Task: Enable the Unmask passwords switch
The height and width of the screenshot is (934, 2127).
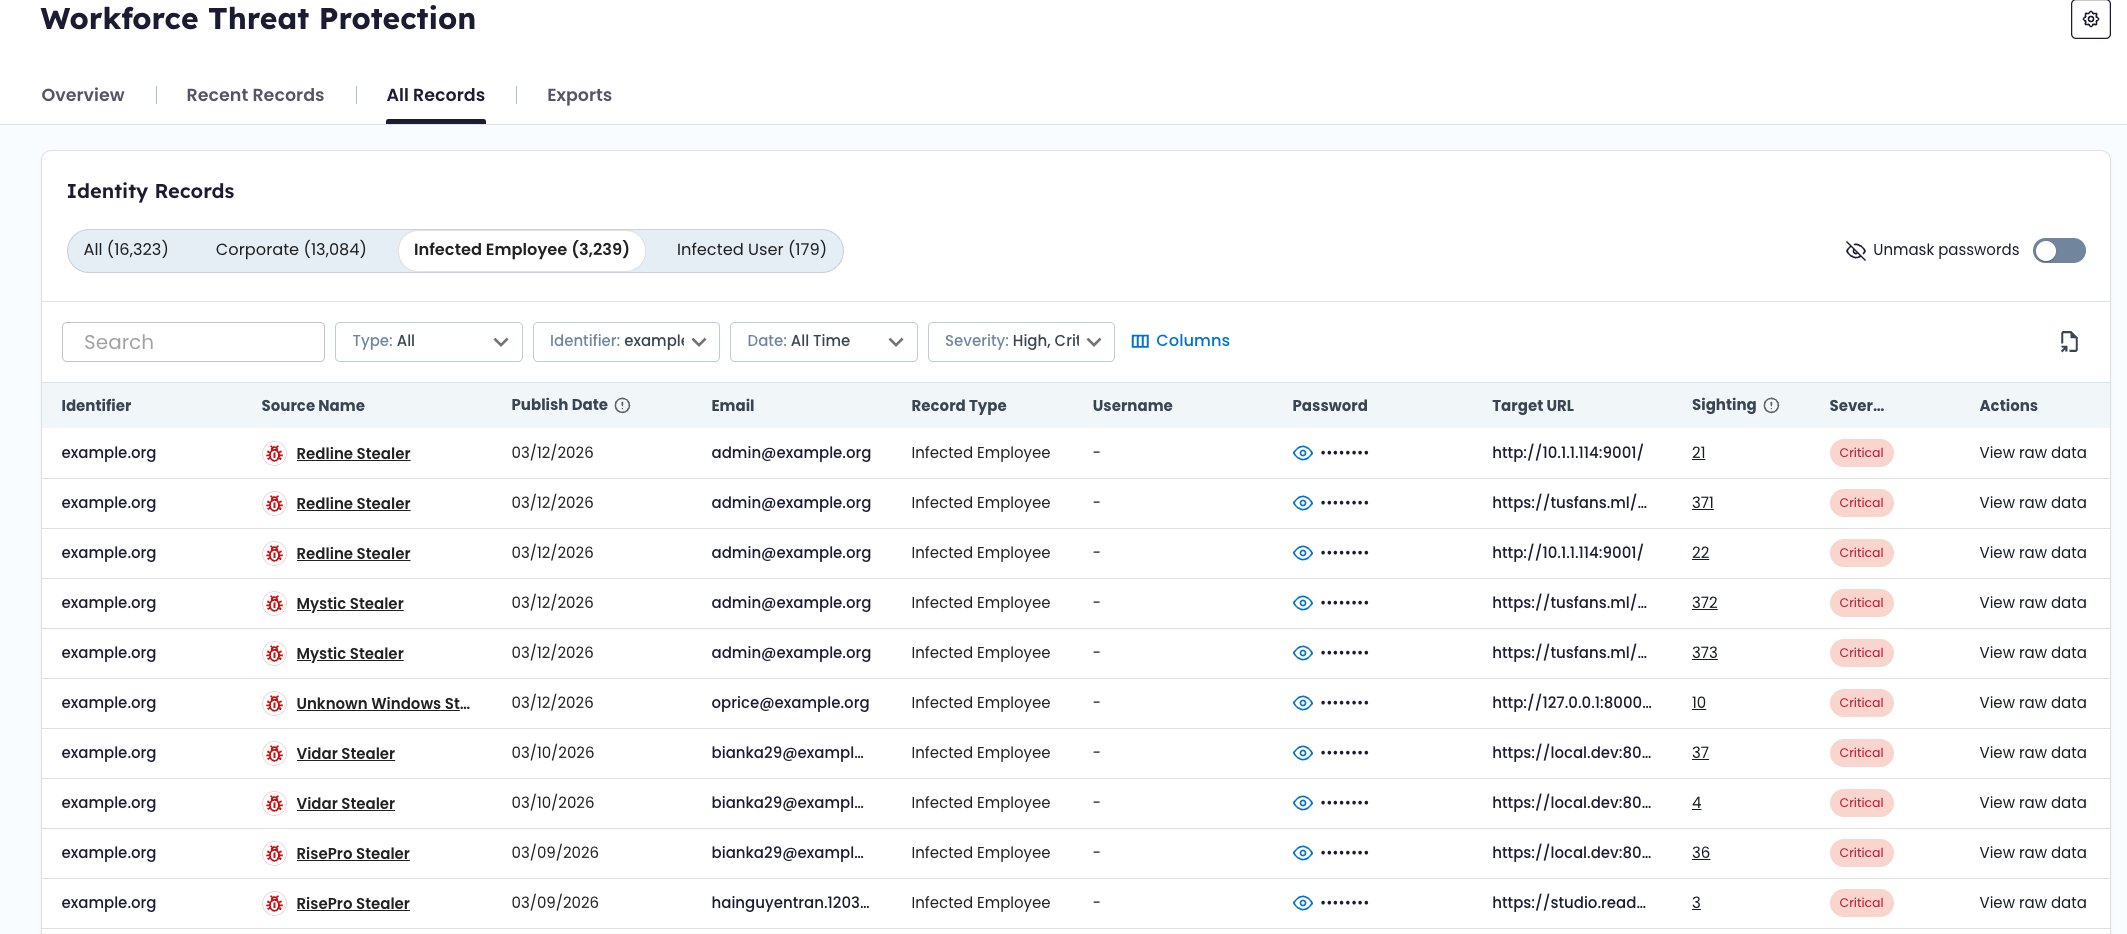Action: click(2059, 250)
